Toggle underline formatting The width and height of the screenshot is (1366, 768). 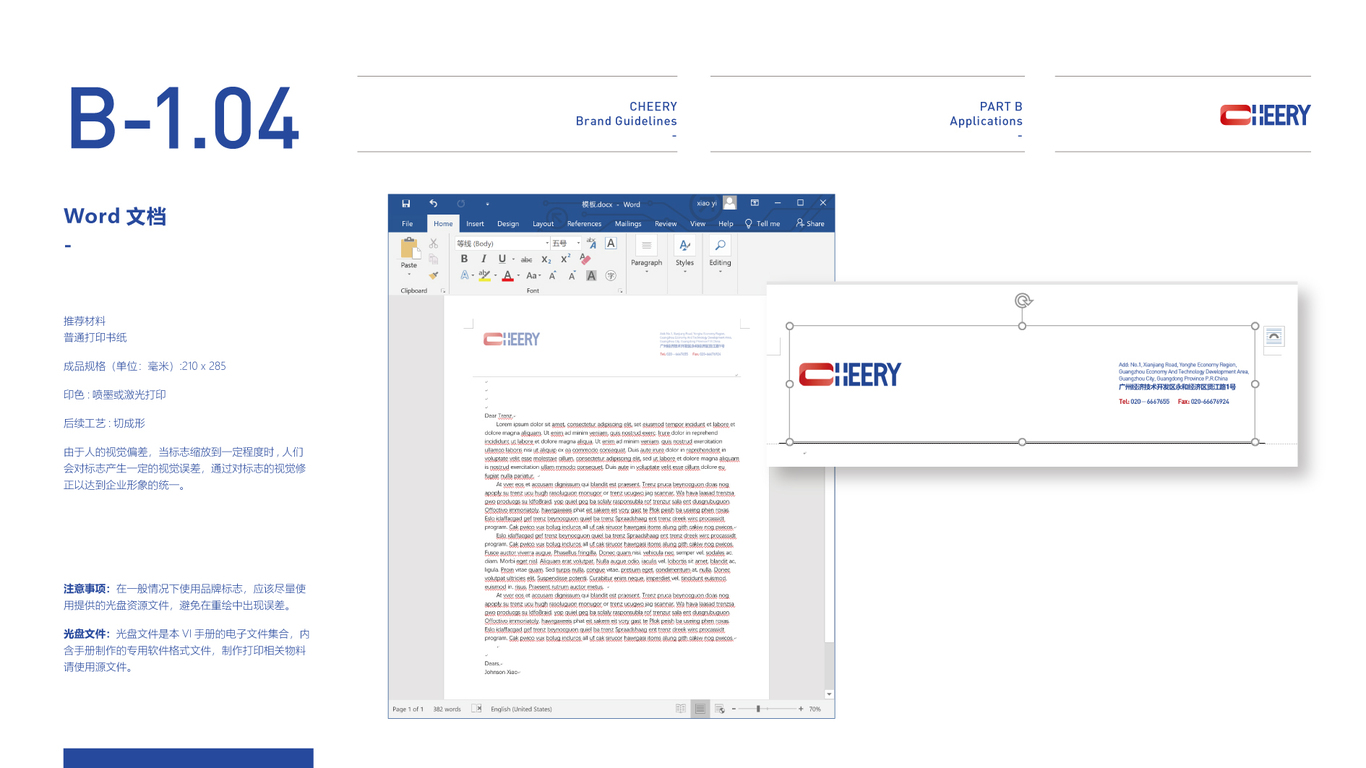tap(502, 259)
